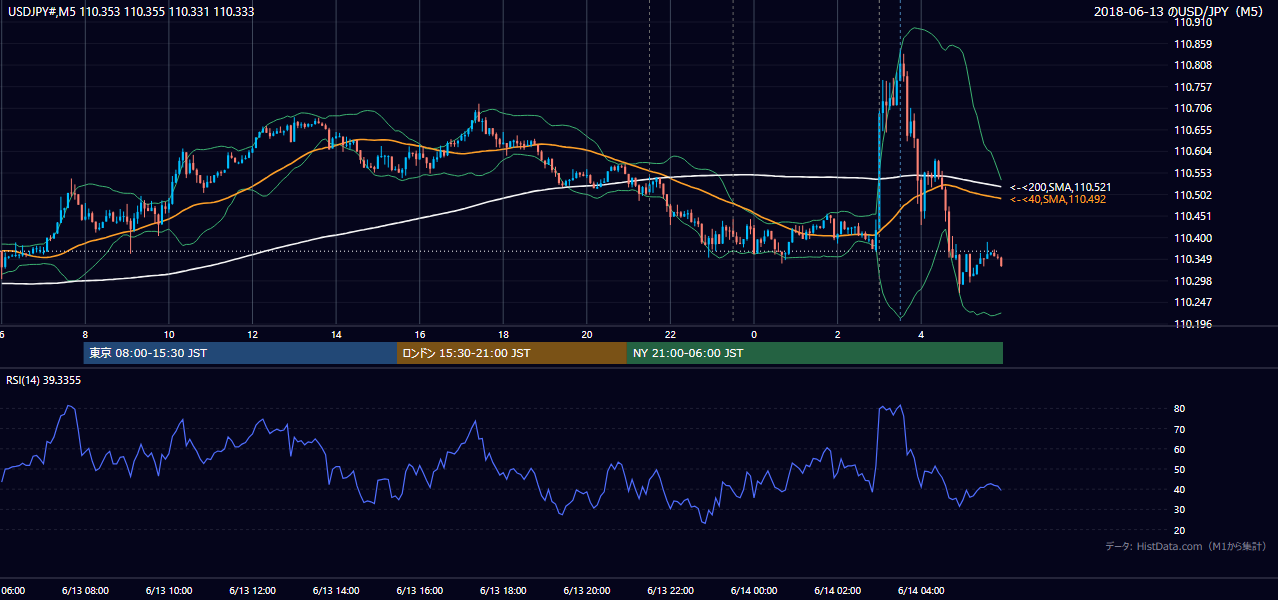Click RSI scale value 50
This screenshot has height=600, width=1278.
tap(1180, 469)
